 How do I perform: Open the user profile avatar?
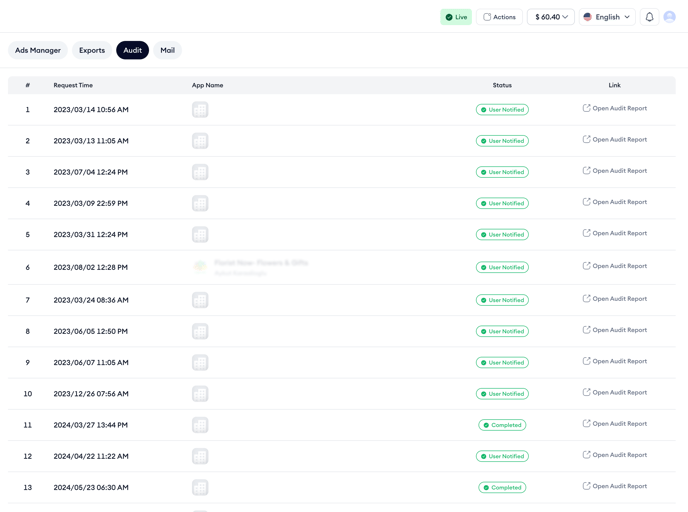pyautogui.click(x=670, y=17)
